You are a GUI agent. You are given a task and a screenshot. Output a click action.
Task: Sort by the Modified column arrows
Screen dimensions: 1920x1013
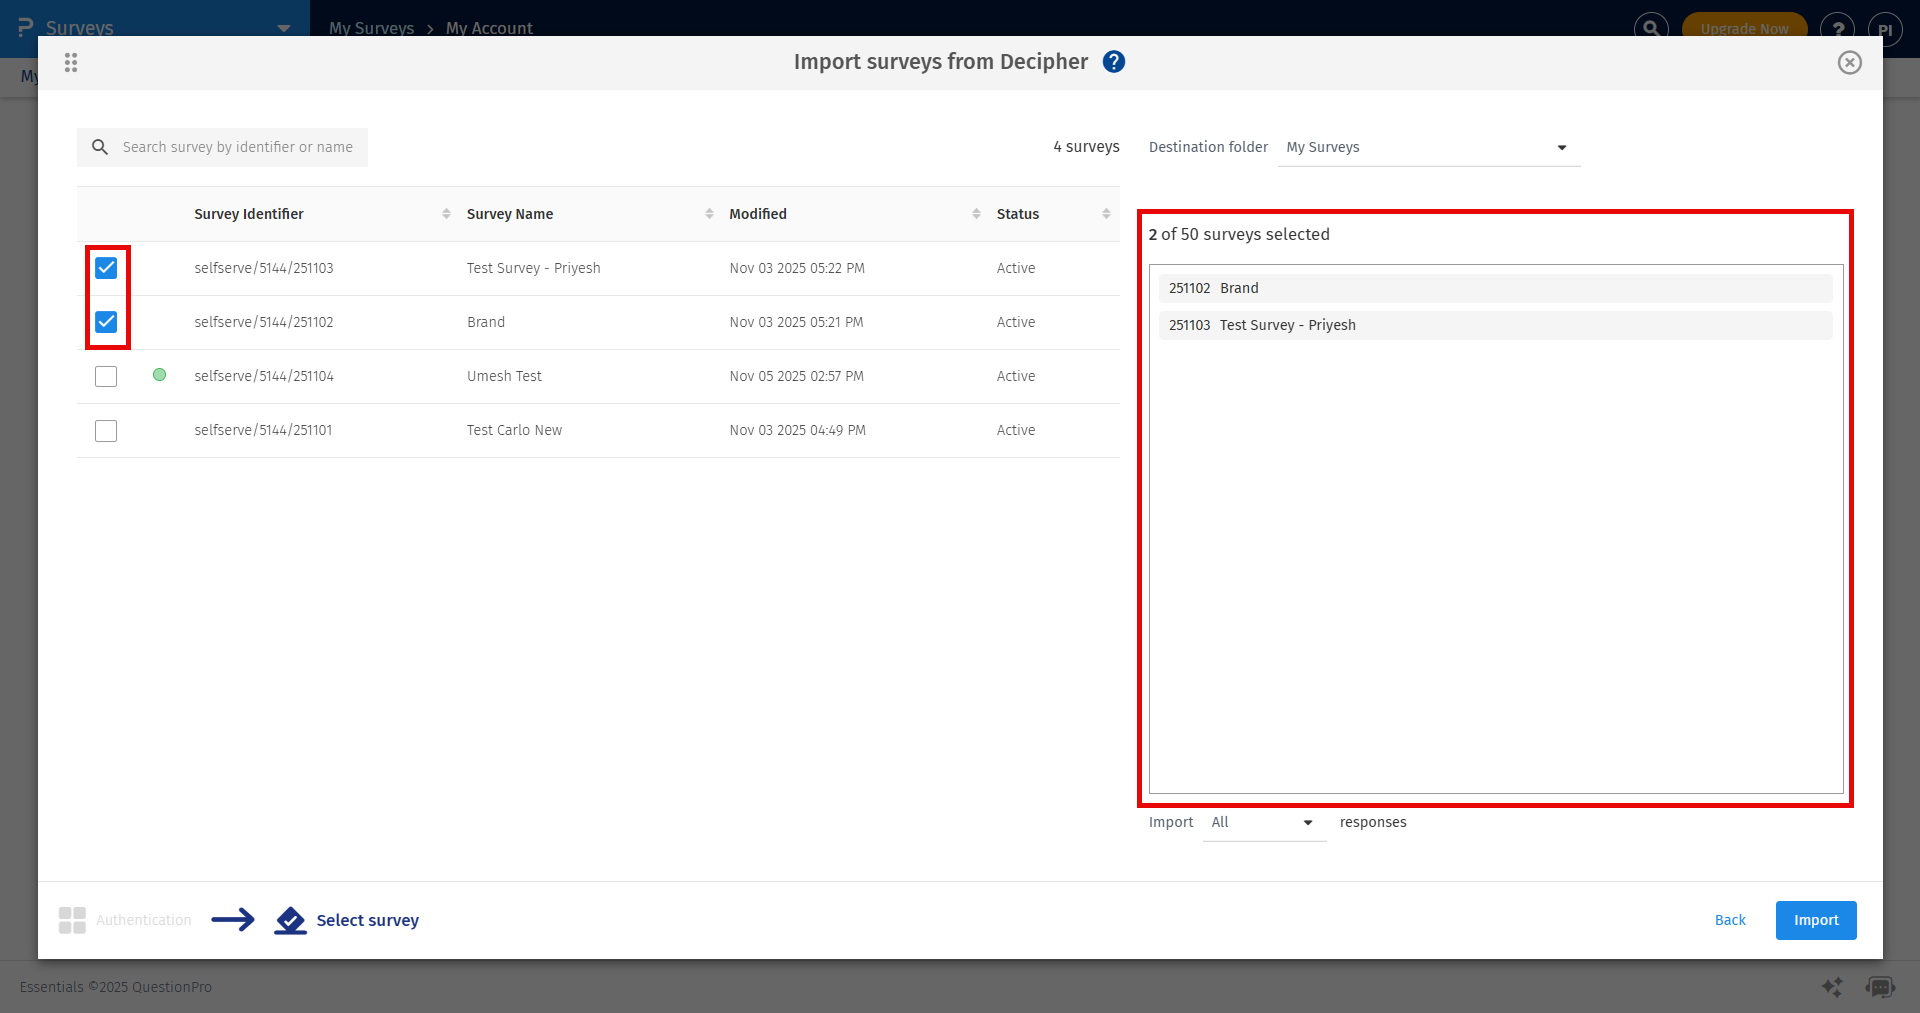coord(976,214)
